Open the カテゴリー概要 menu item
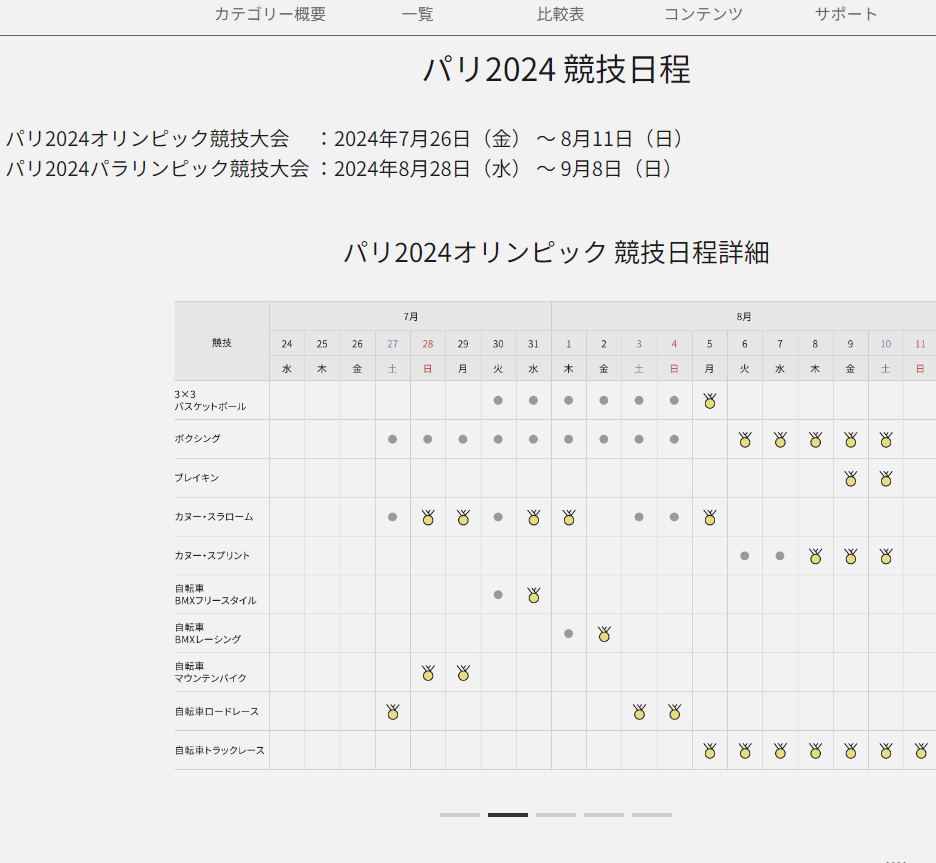Viewport: 936px width, 863px height. click(270, 14)
